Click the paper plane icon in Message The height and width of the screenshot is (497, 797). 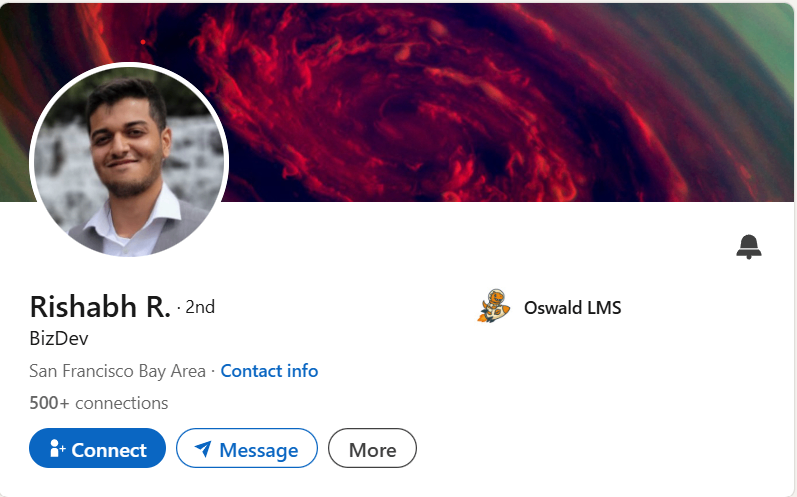click(203, 449)
